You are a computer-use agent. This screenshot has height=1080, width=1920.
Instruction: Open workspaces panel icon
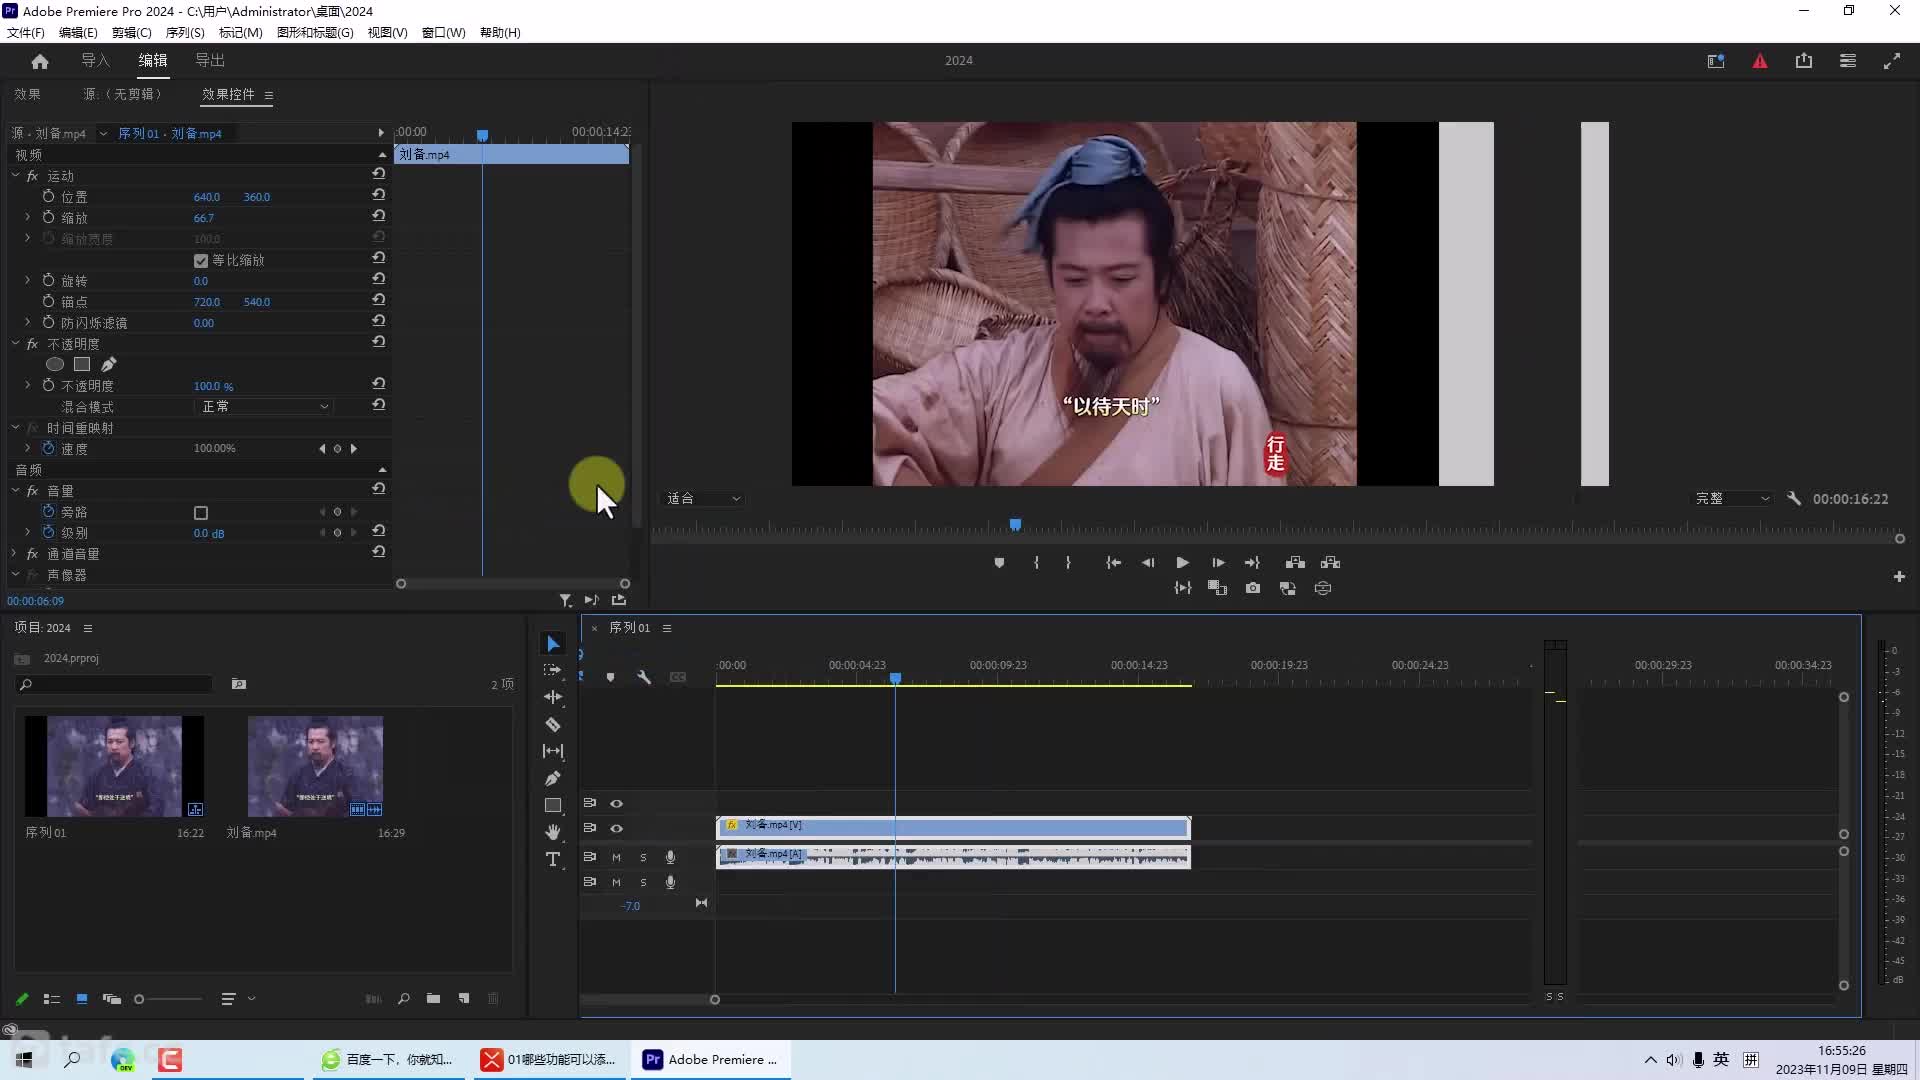click(1848, 61)
